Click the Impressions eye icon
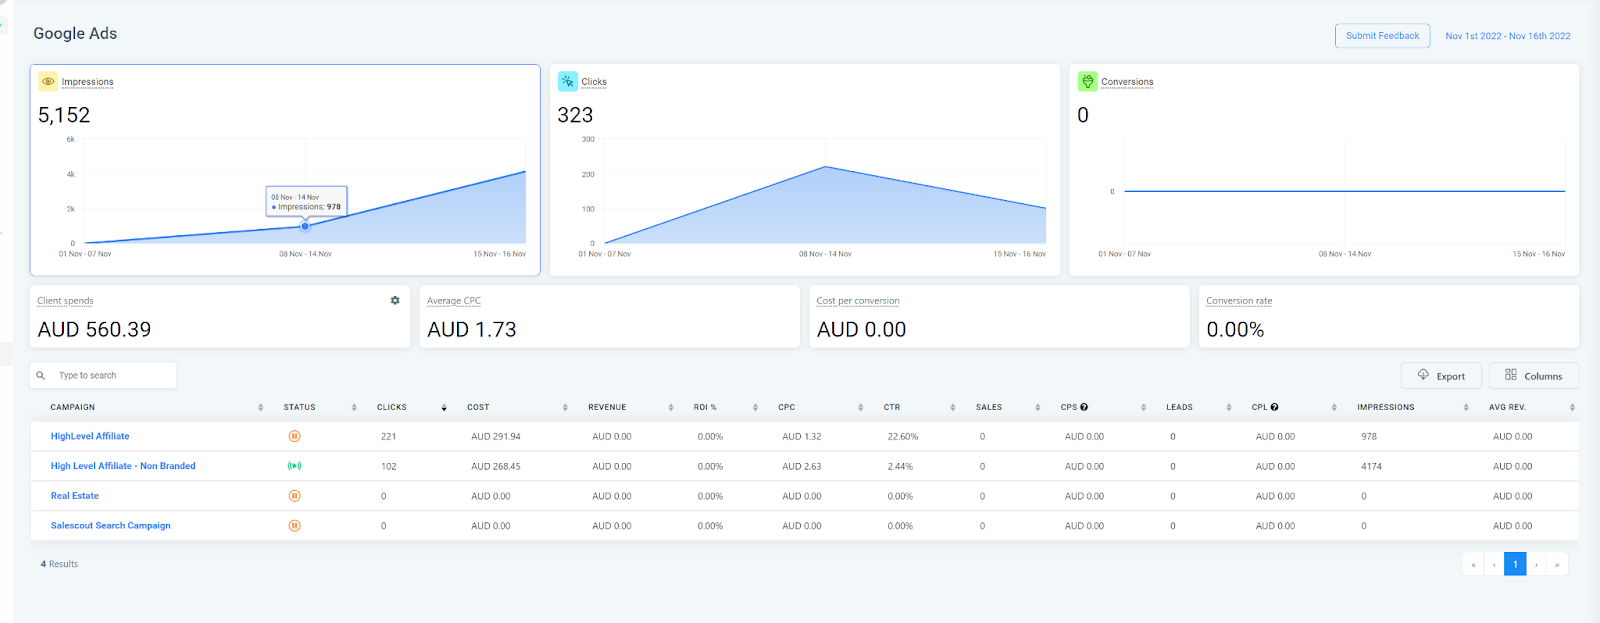This screenshot has height=623, width=1600. point(48,82)
